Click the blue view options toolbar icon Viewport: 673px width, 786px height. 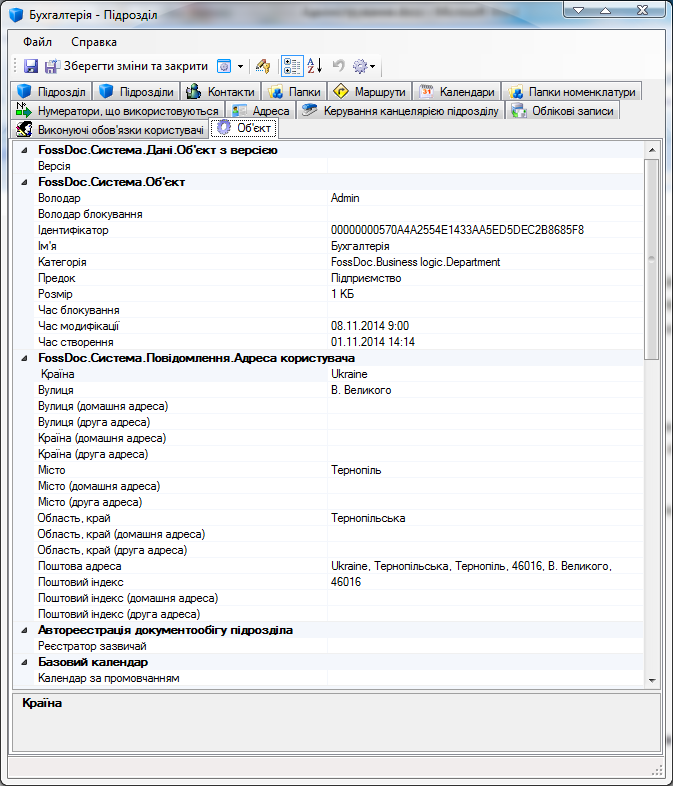(223, 66)
